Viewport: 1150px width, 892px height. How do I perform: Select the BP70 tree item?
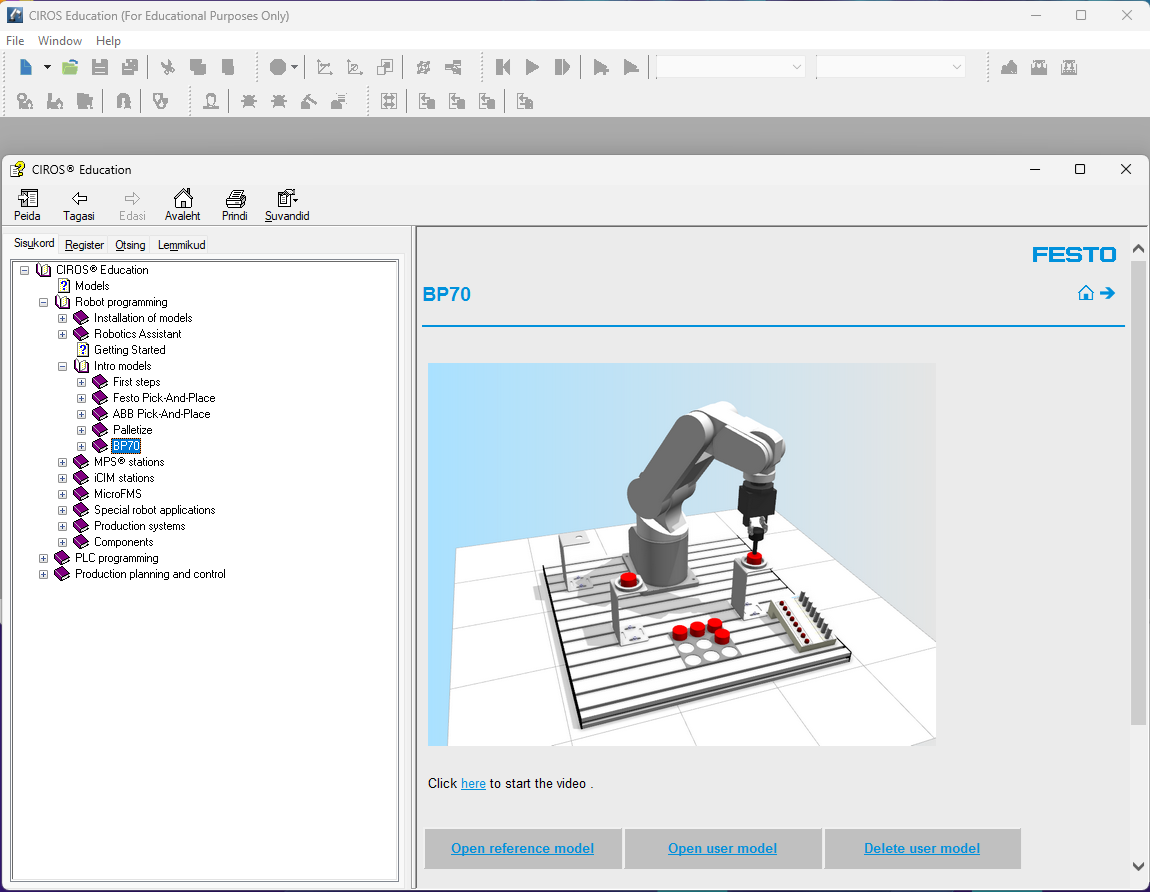point(126,446)
